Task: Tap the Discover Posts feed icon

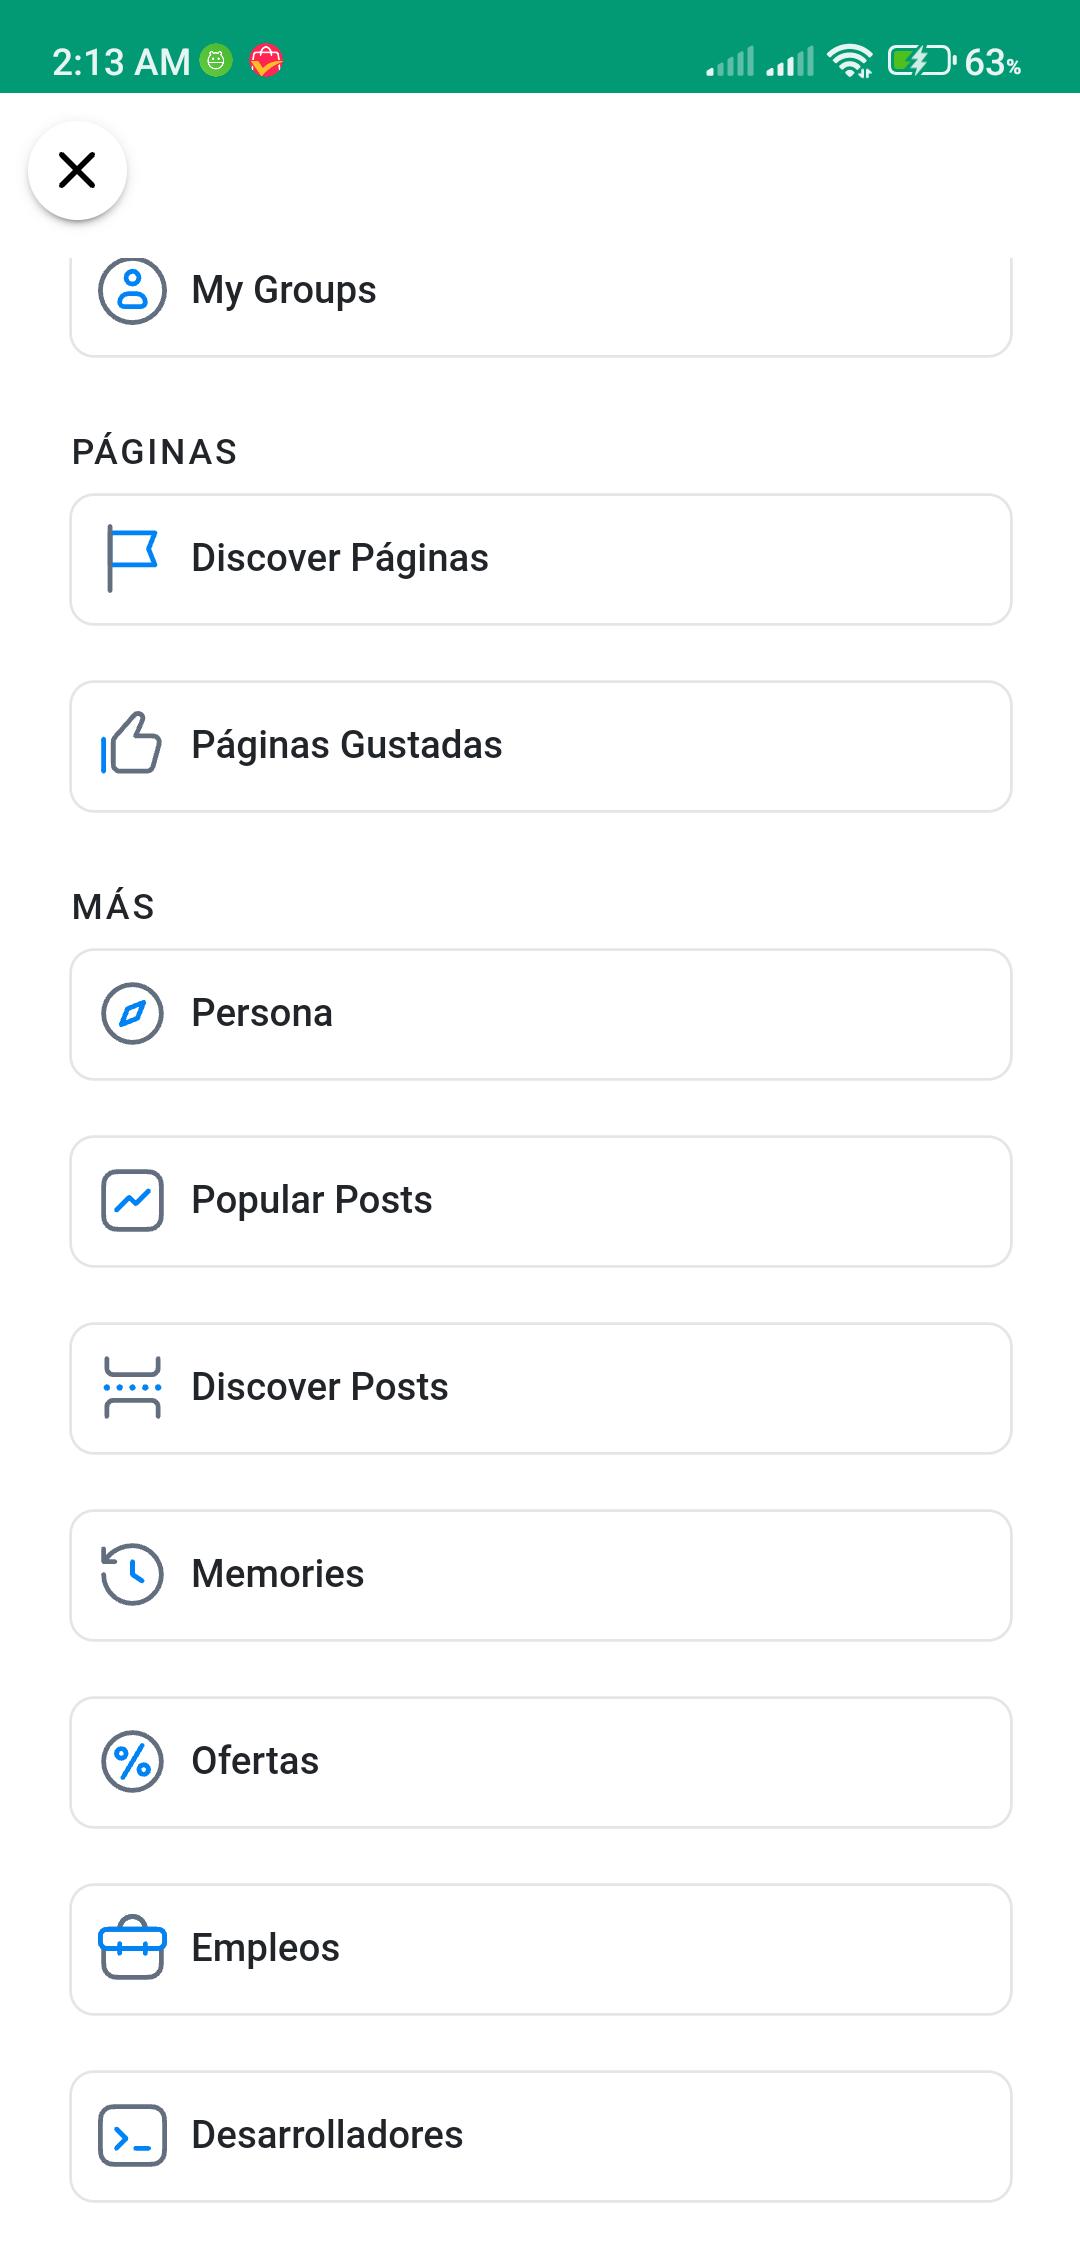Action: (x=132, y=1387)
